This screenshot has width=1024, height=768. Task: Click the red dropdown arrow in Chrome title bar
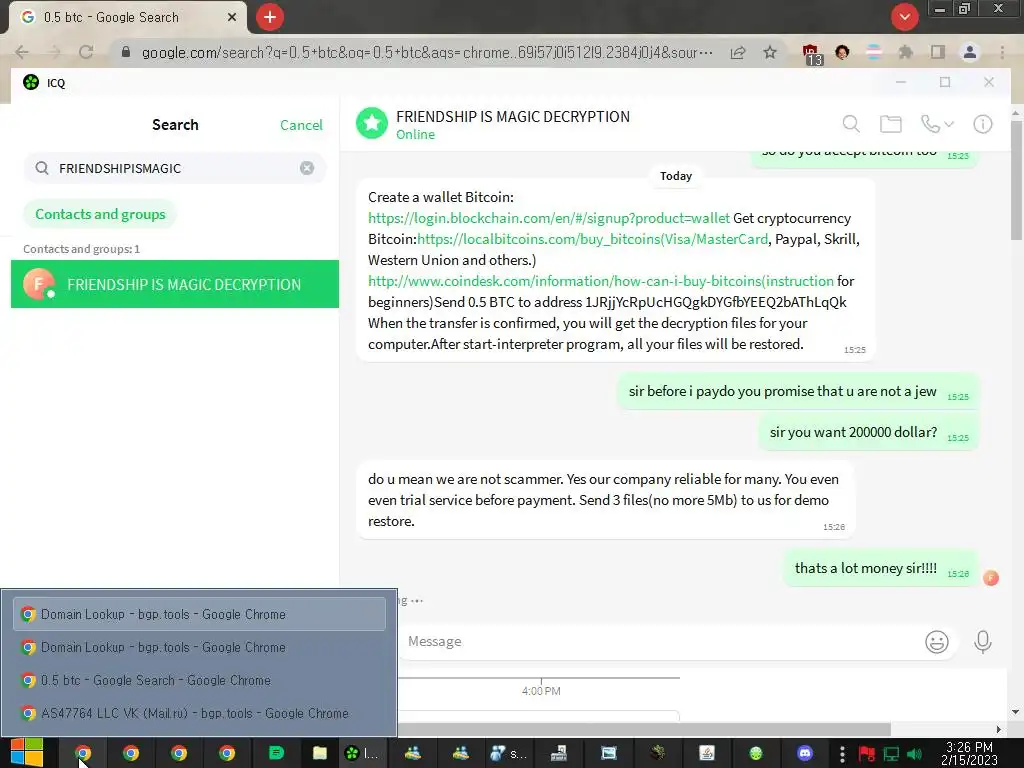[904, 17]
